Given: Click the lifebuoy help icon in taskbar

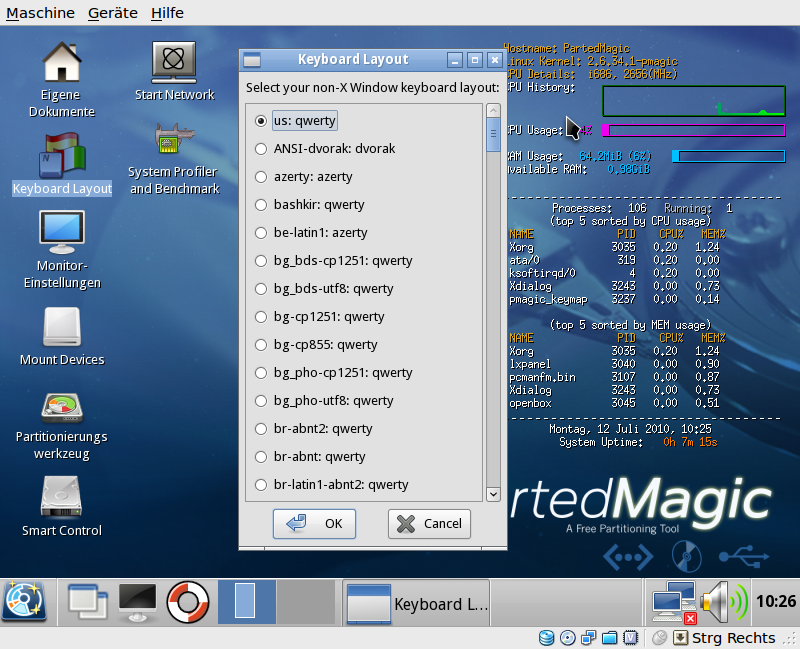Looking at the screenshot, I should click(186, 602).
